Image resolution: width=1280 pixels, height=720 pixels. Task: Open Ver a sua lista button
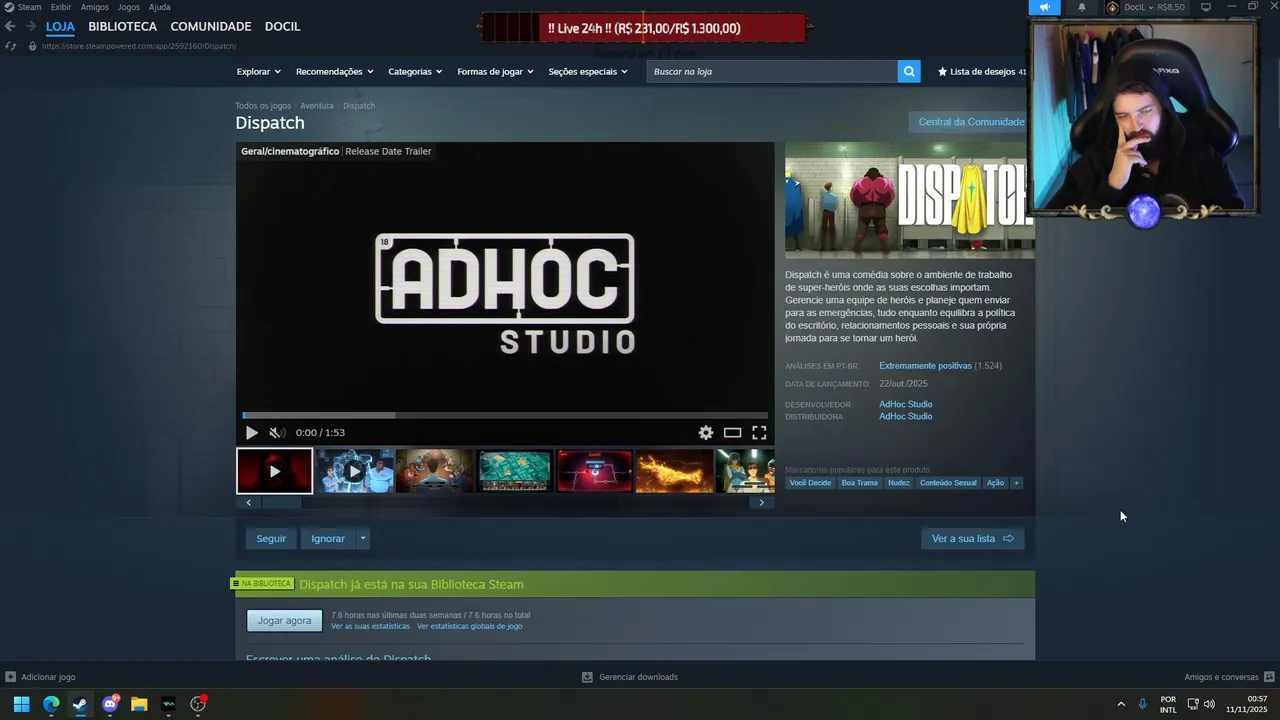pyautogui.click(x=972, y=538)
